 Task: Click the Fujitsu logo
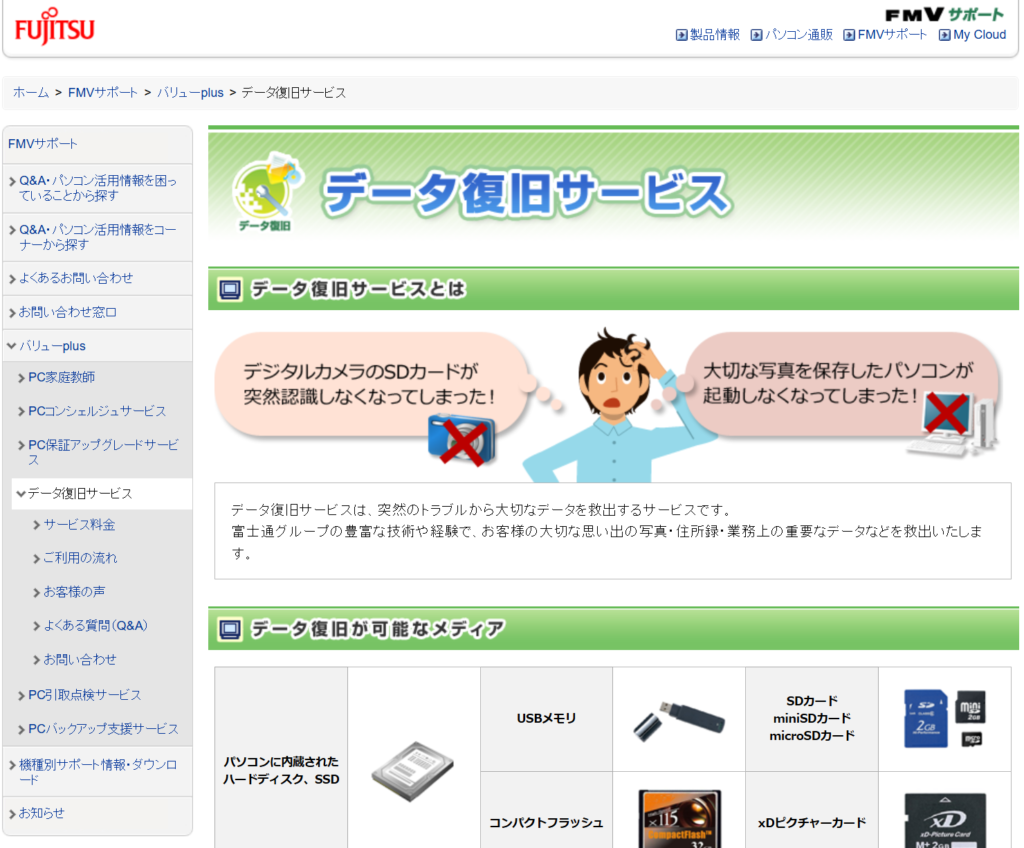click(x=55, y=27)
